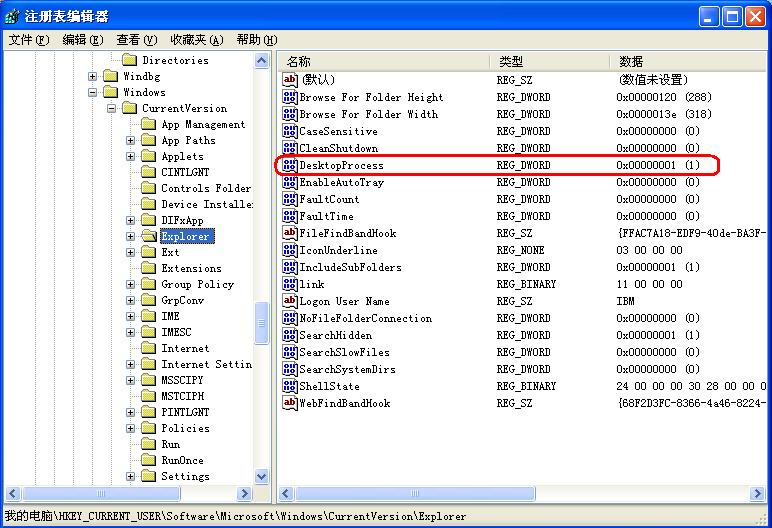This screenshot has height=528, width=772.
Task: Select the Controls Folder key
Action: [x=206, y=188]
